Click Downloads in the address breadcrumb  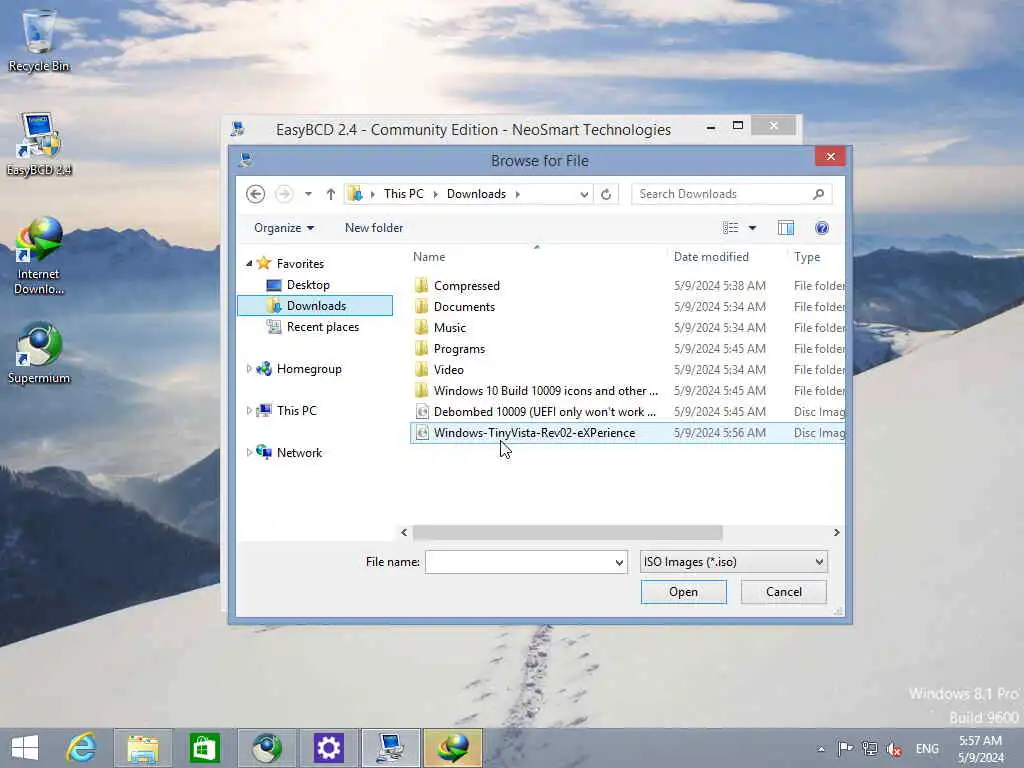point(476,194)
